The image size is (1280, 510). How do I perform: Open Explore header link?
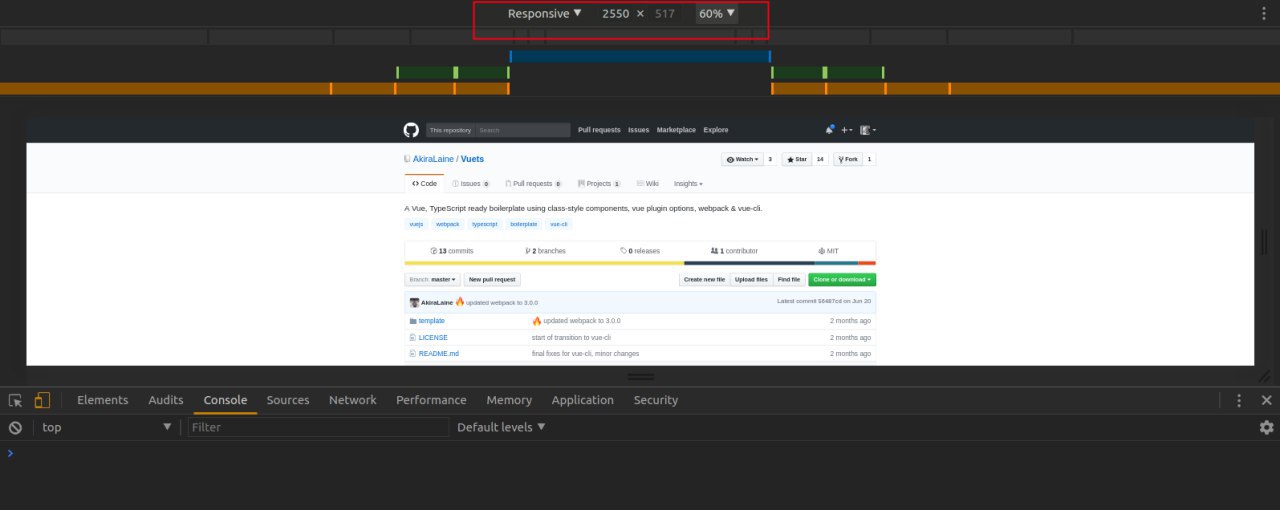click(x=716, y=130)
